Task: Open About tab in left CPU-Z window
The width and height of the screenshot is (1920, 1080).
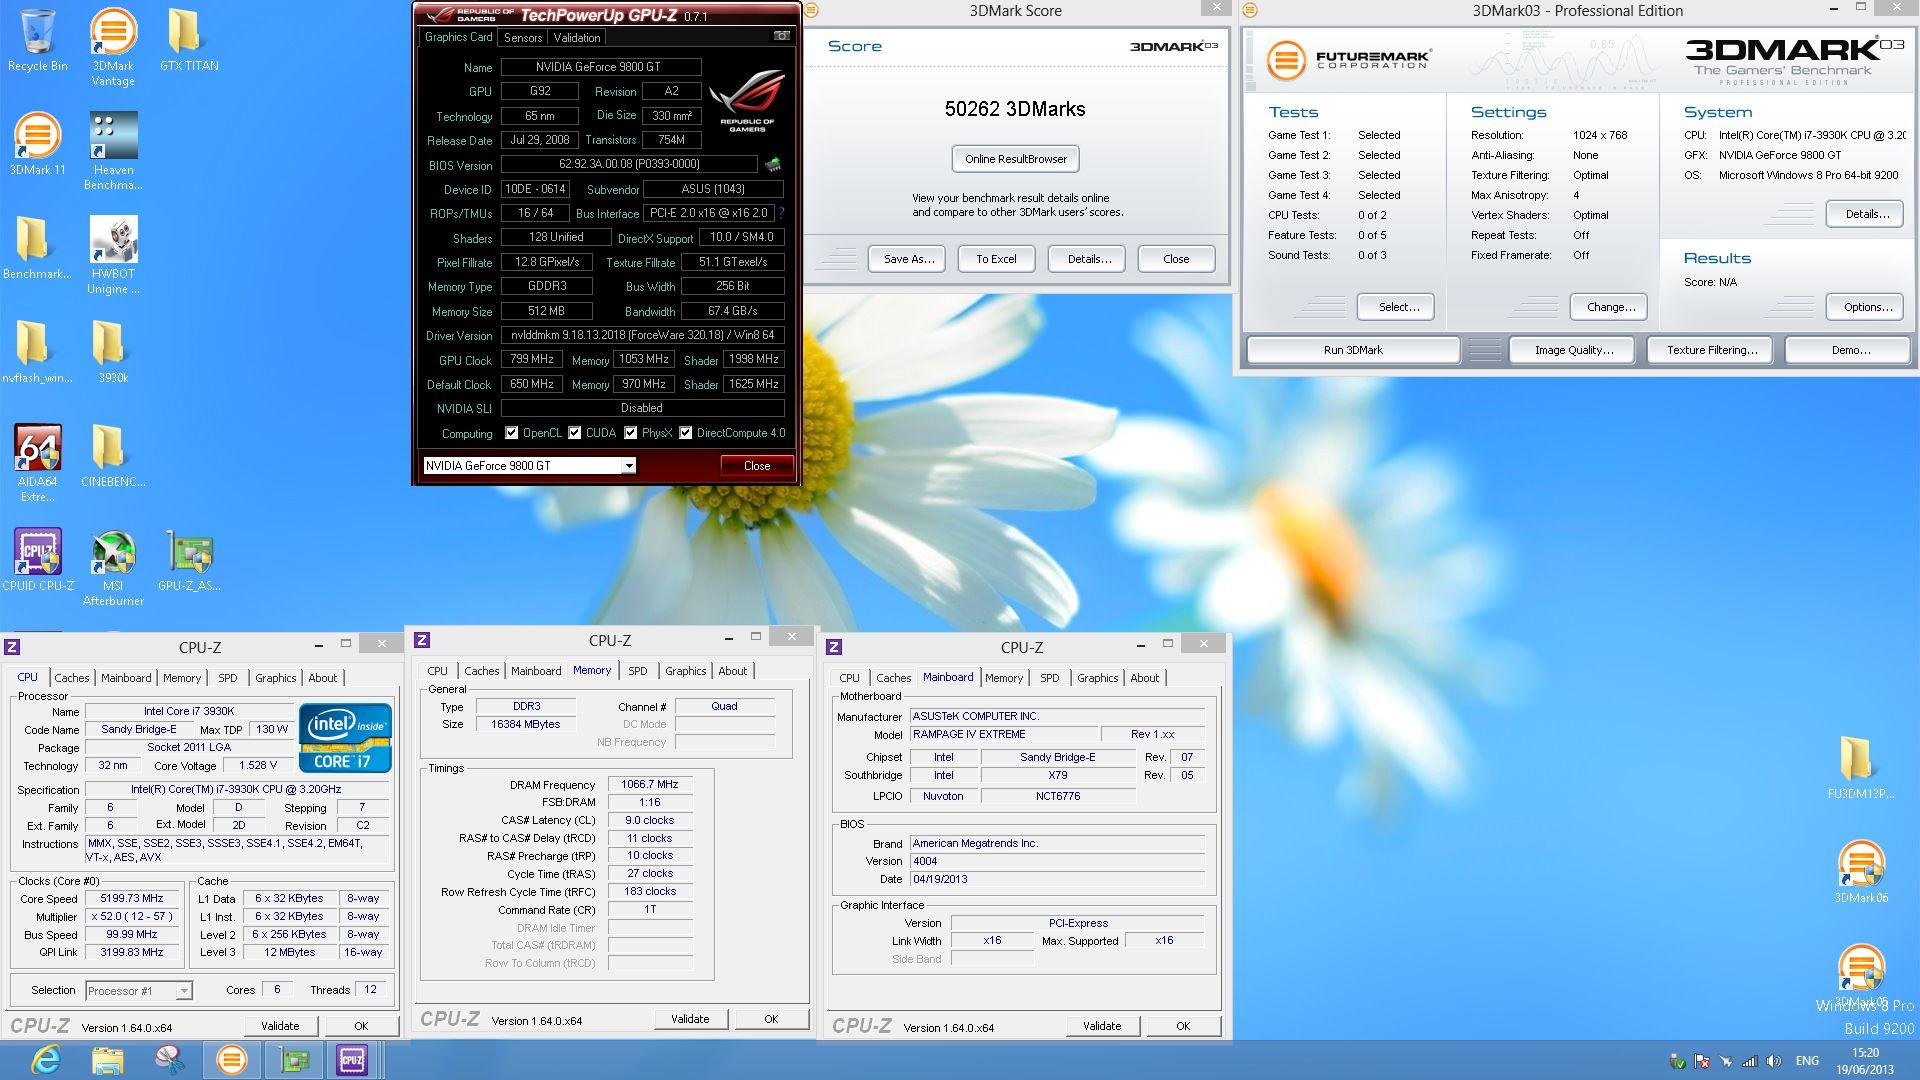Action: click(322, 678)
